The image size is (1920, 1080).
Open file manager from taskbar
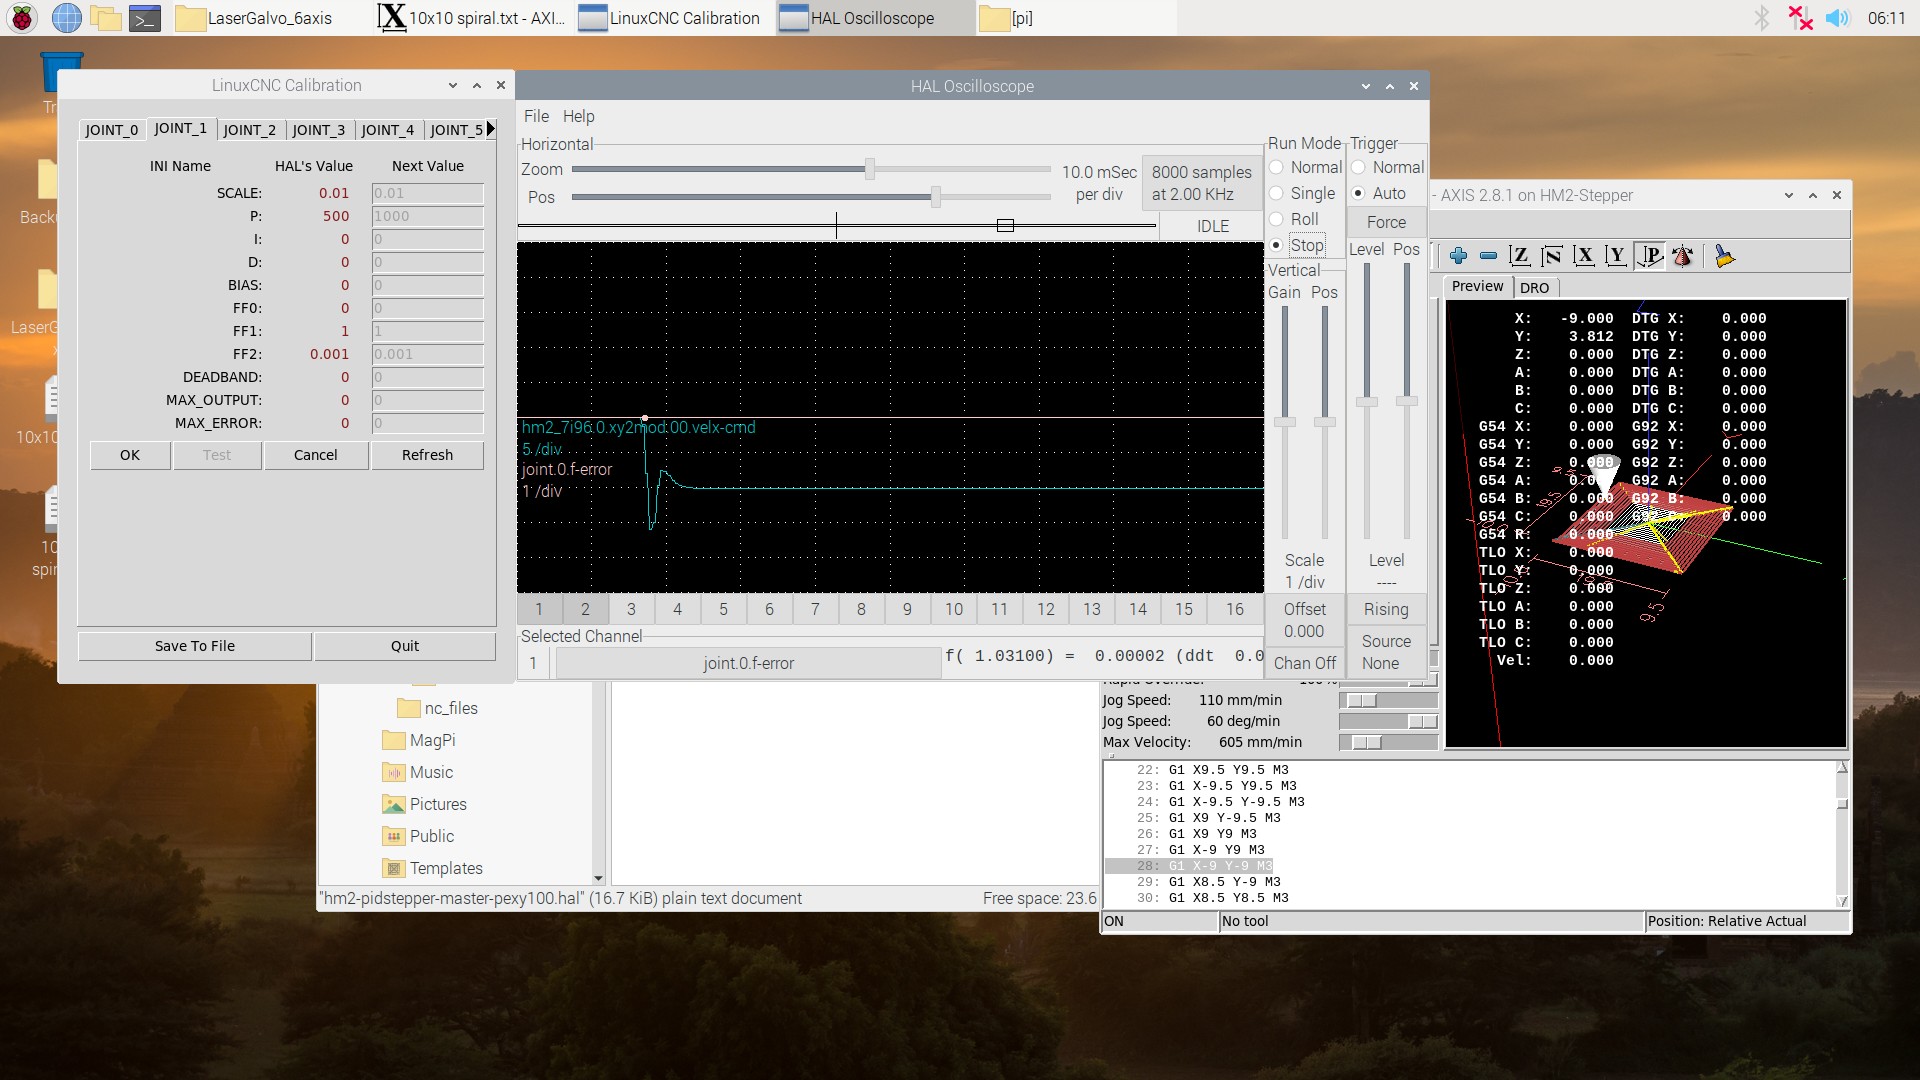click(x=105, y=18)
